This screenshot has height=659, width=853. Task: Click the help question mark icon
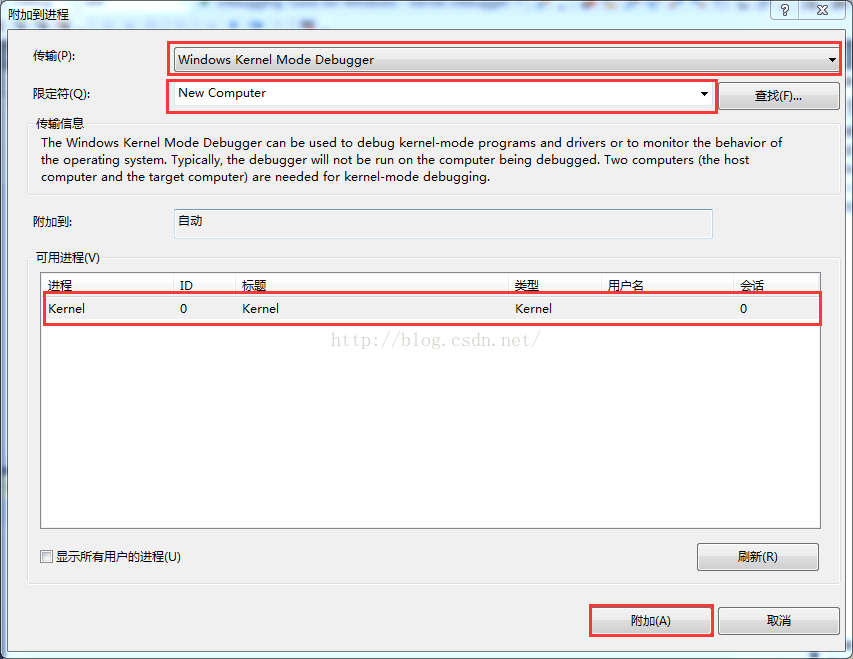click(x=784, y=10)
